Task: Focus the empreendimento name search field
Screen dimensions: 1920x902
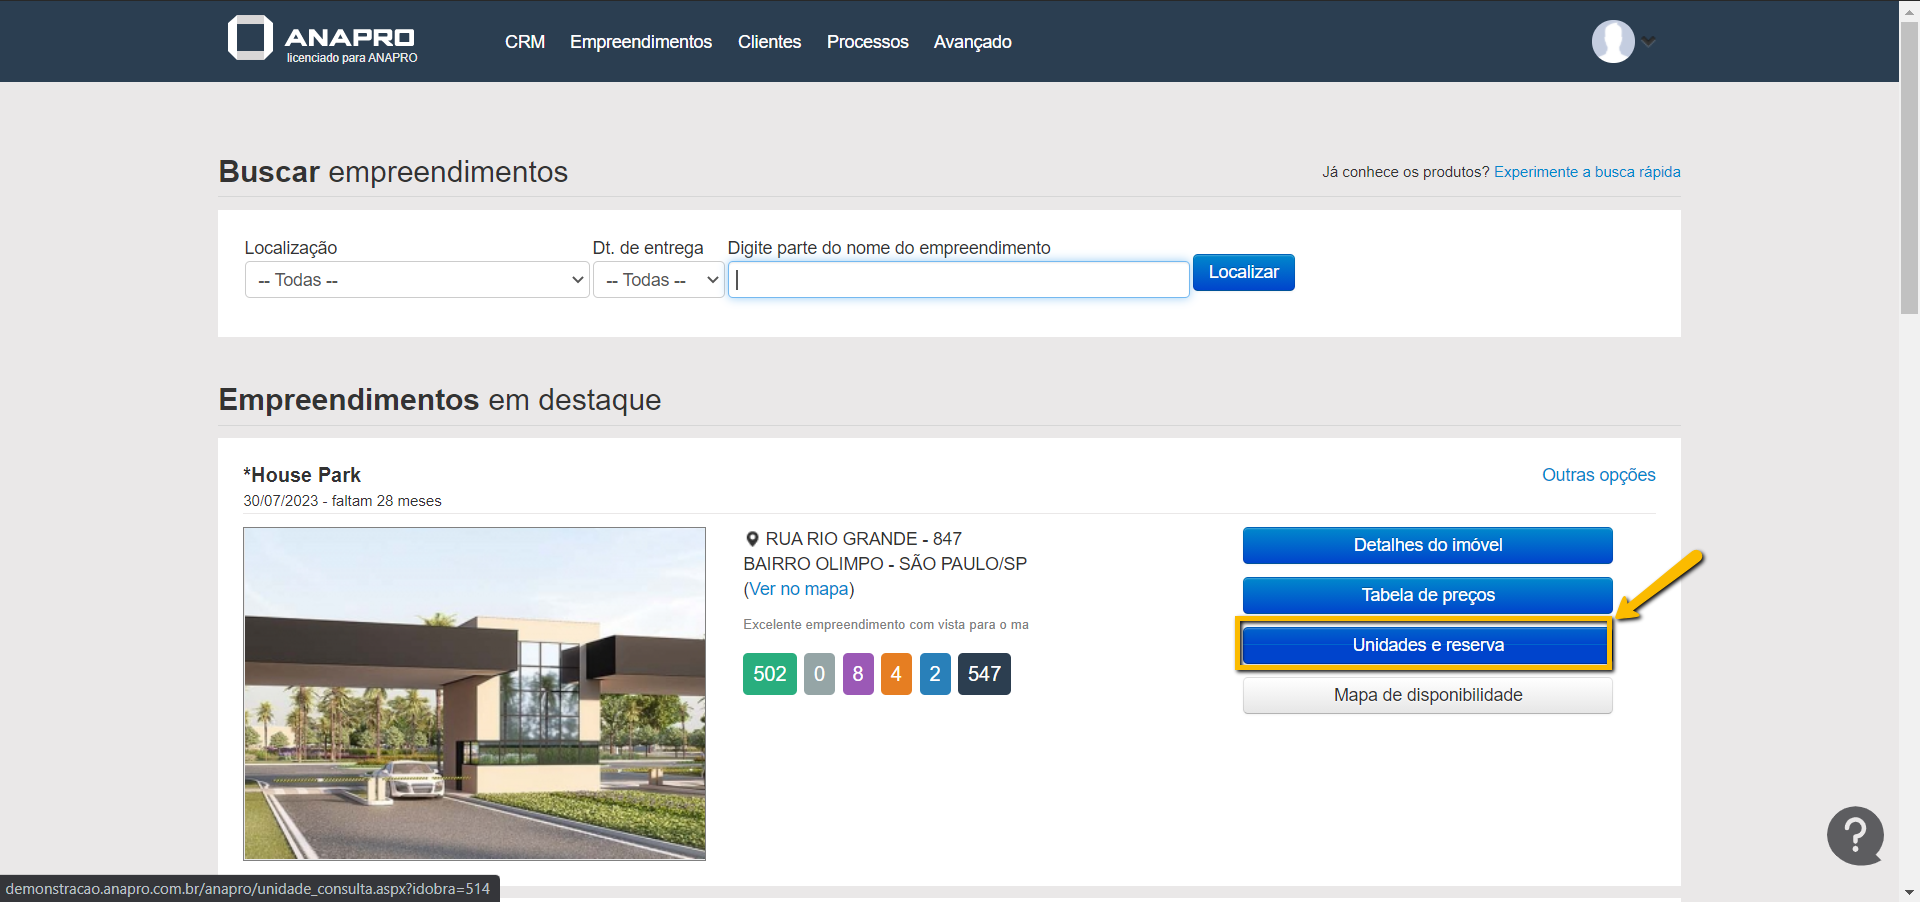Action: click(958, 280)
